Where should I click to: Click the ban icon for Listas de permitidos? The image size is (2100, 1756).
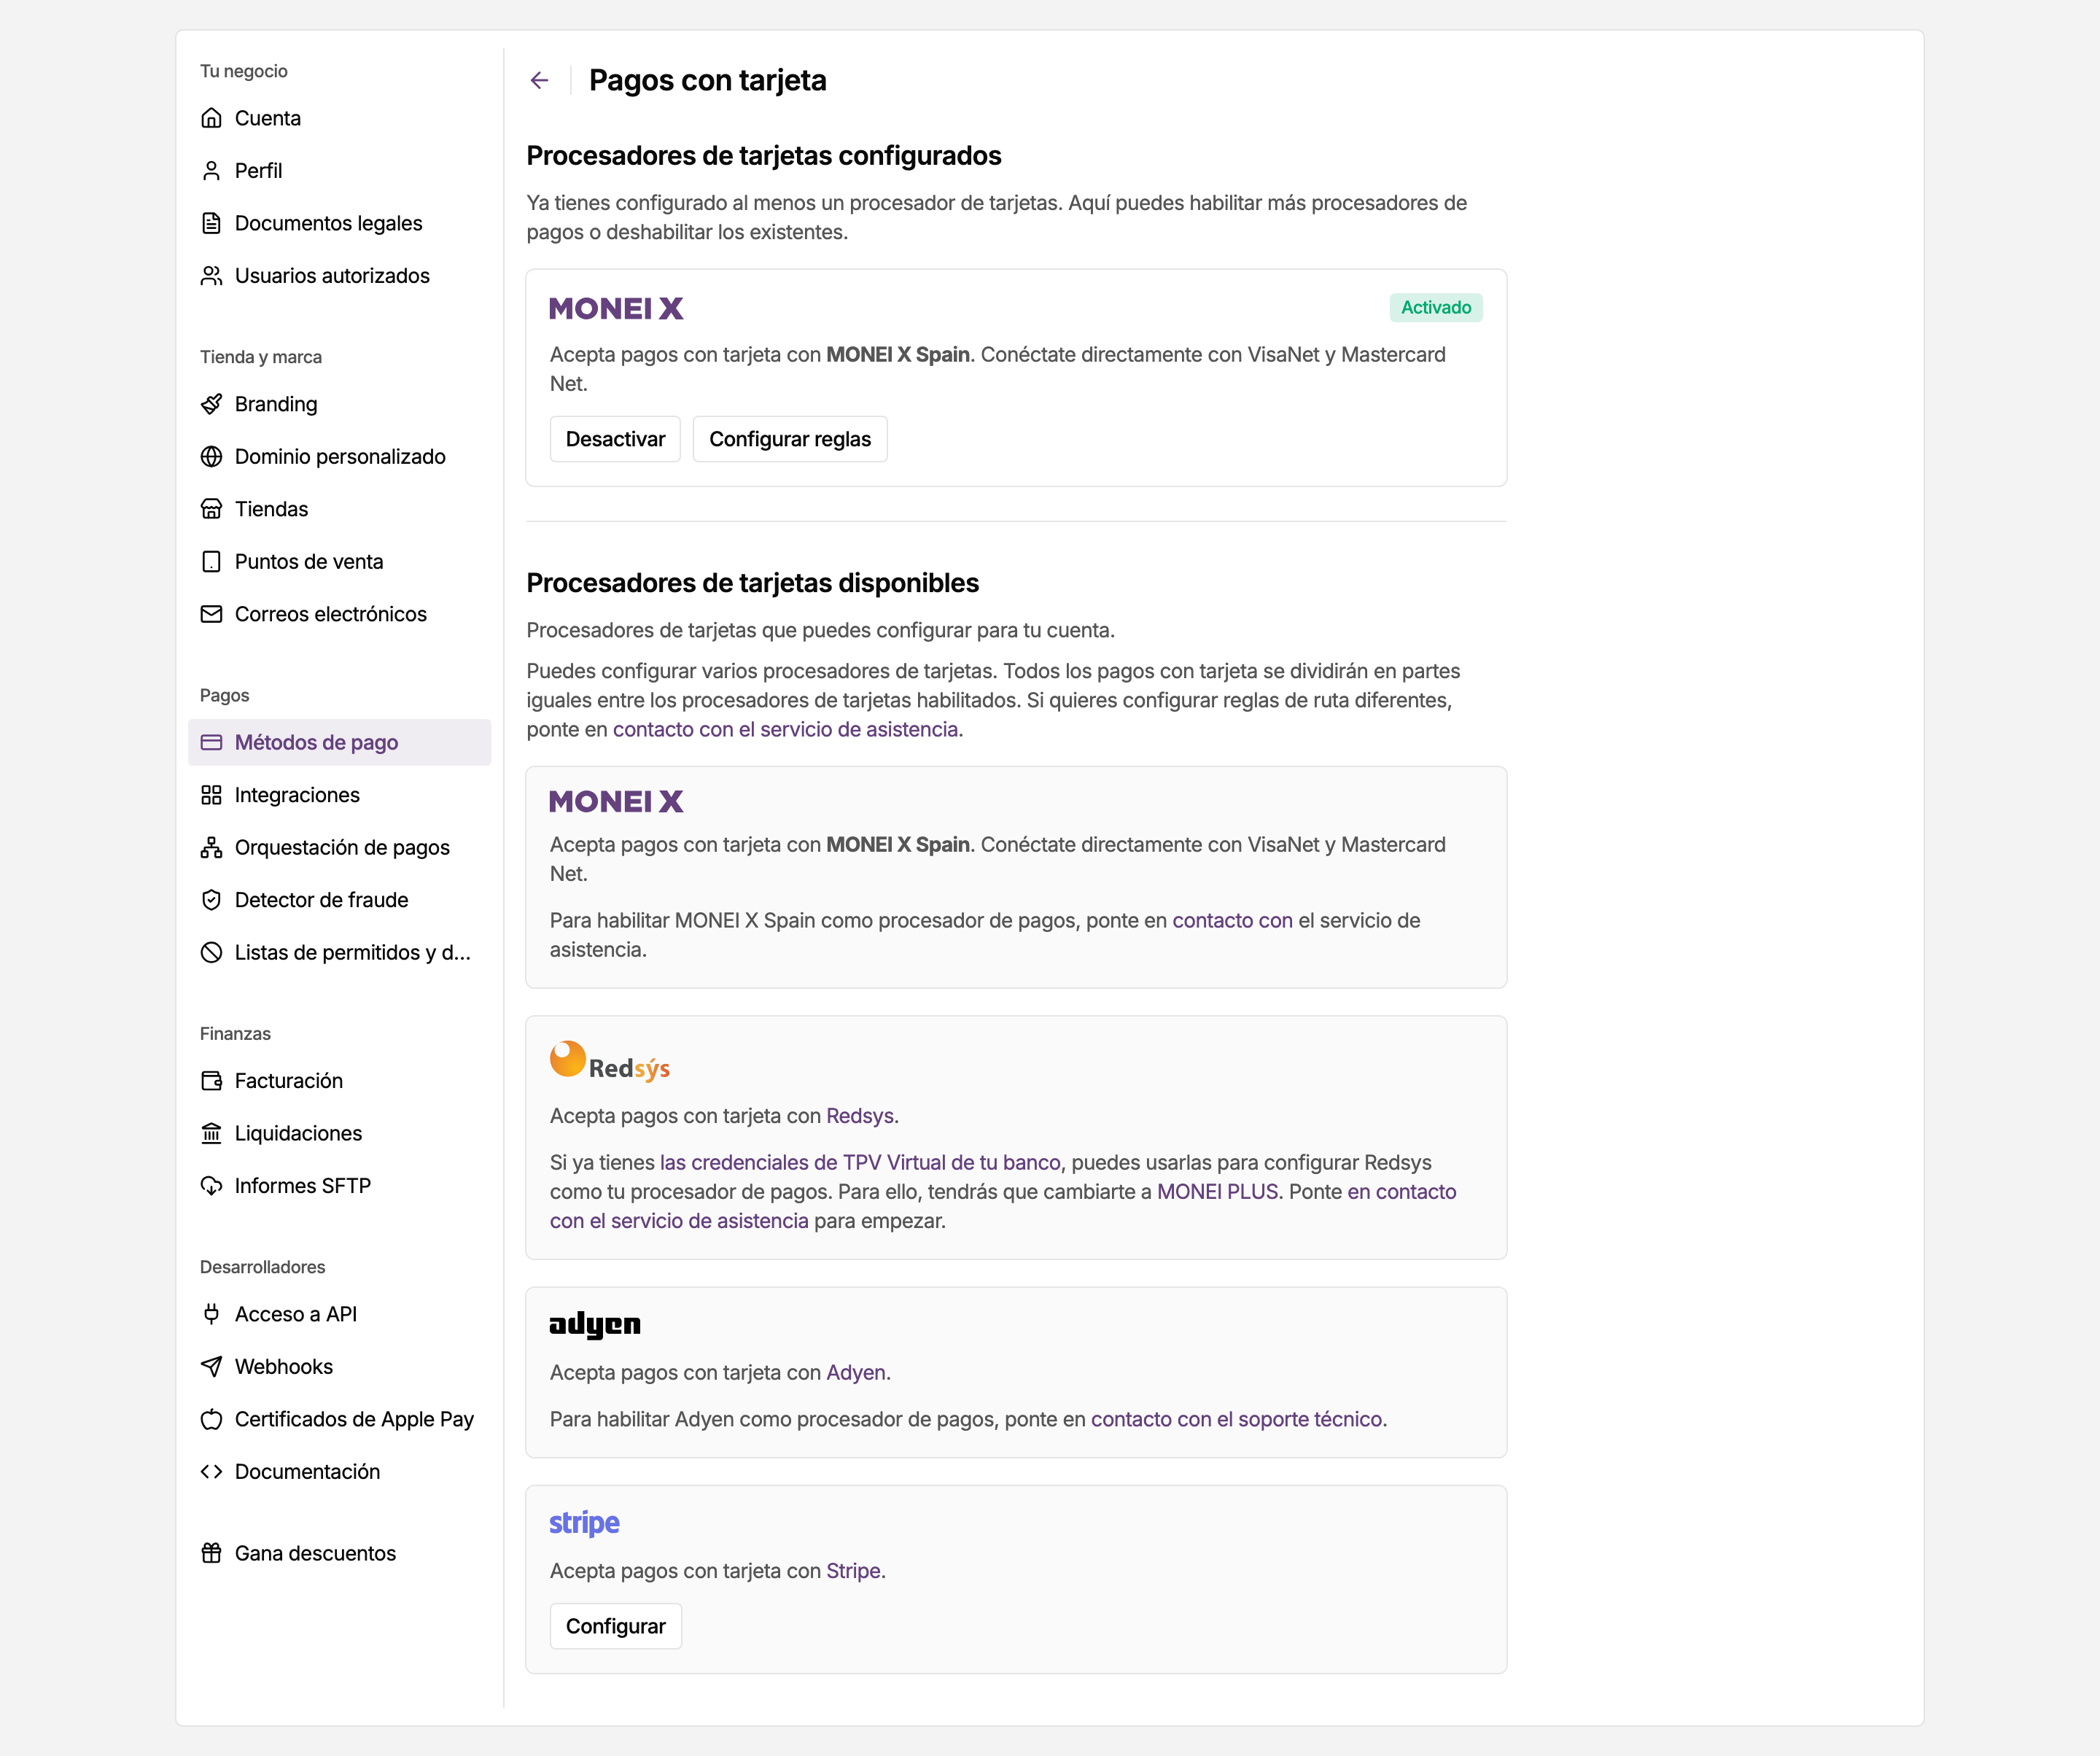[x=211, y=953]
